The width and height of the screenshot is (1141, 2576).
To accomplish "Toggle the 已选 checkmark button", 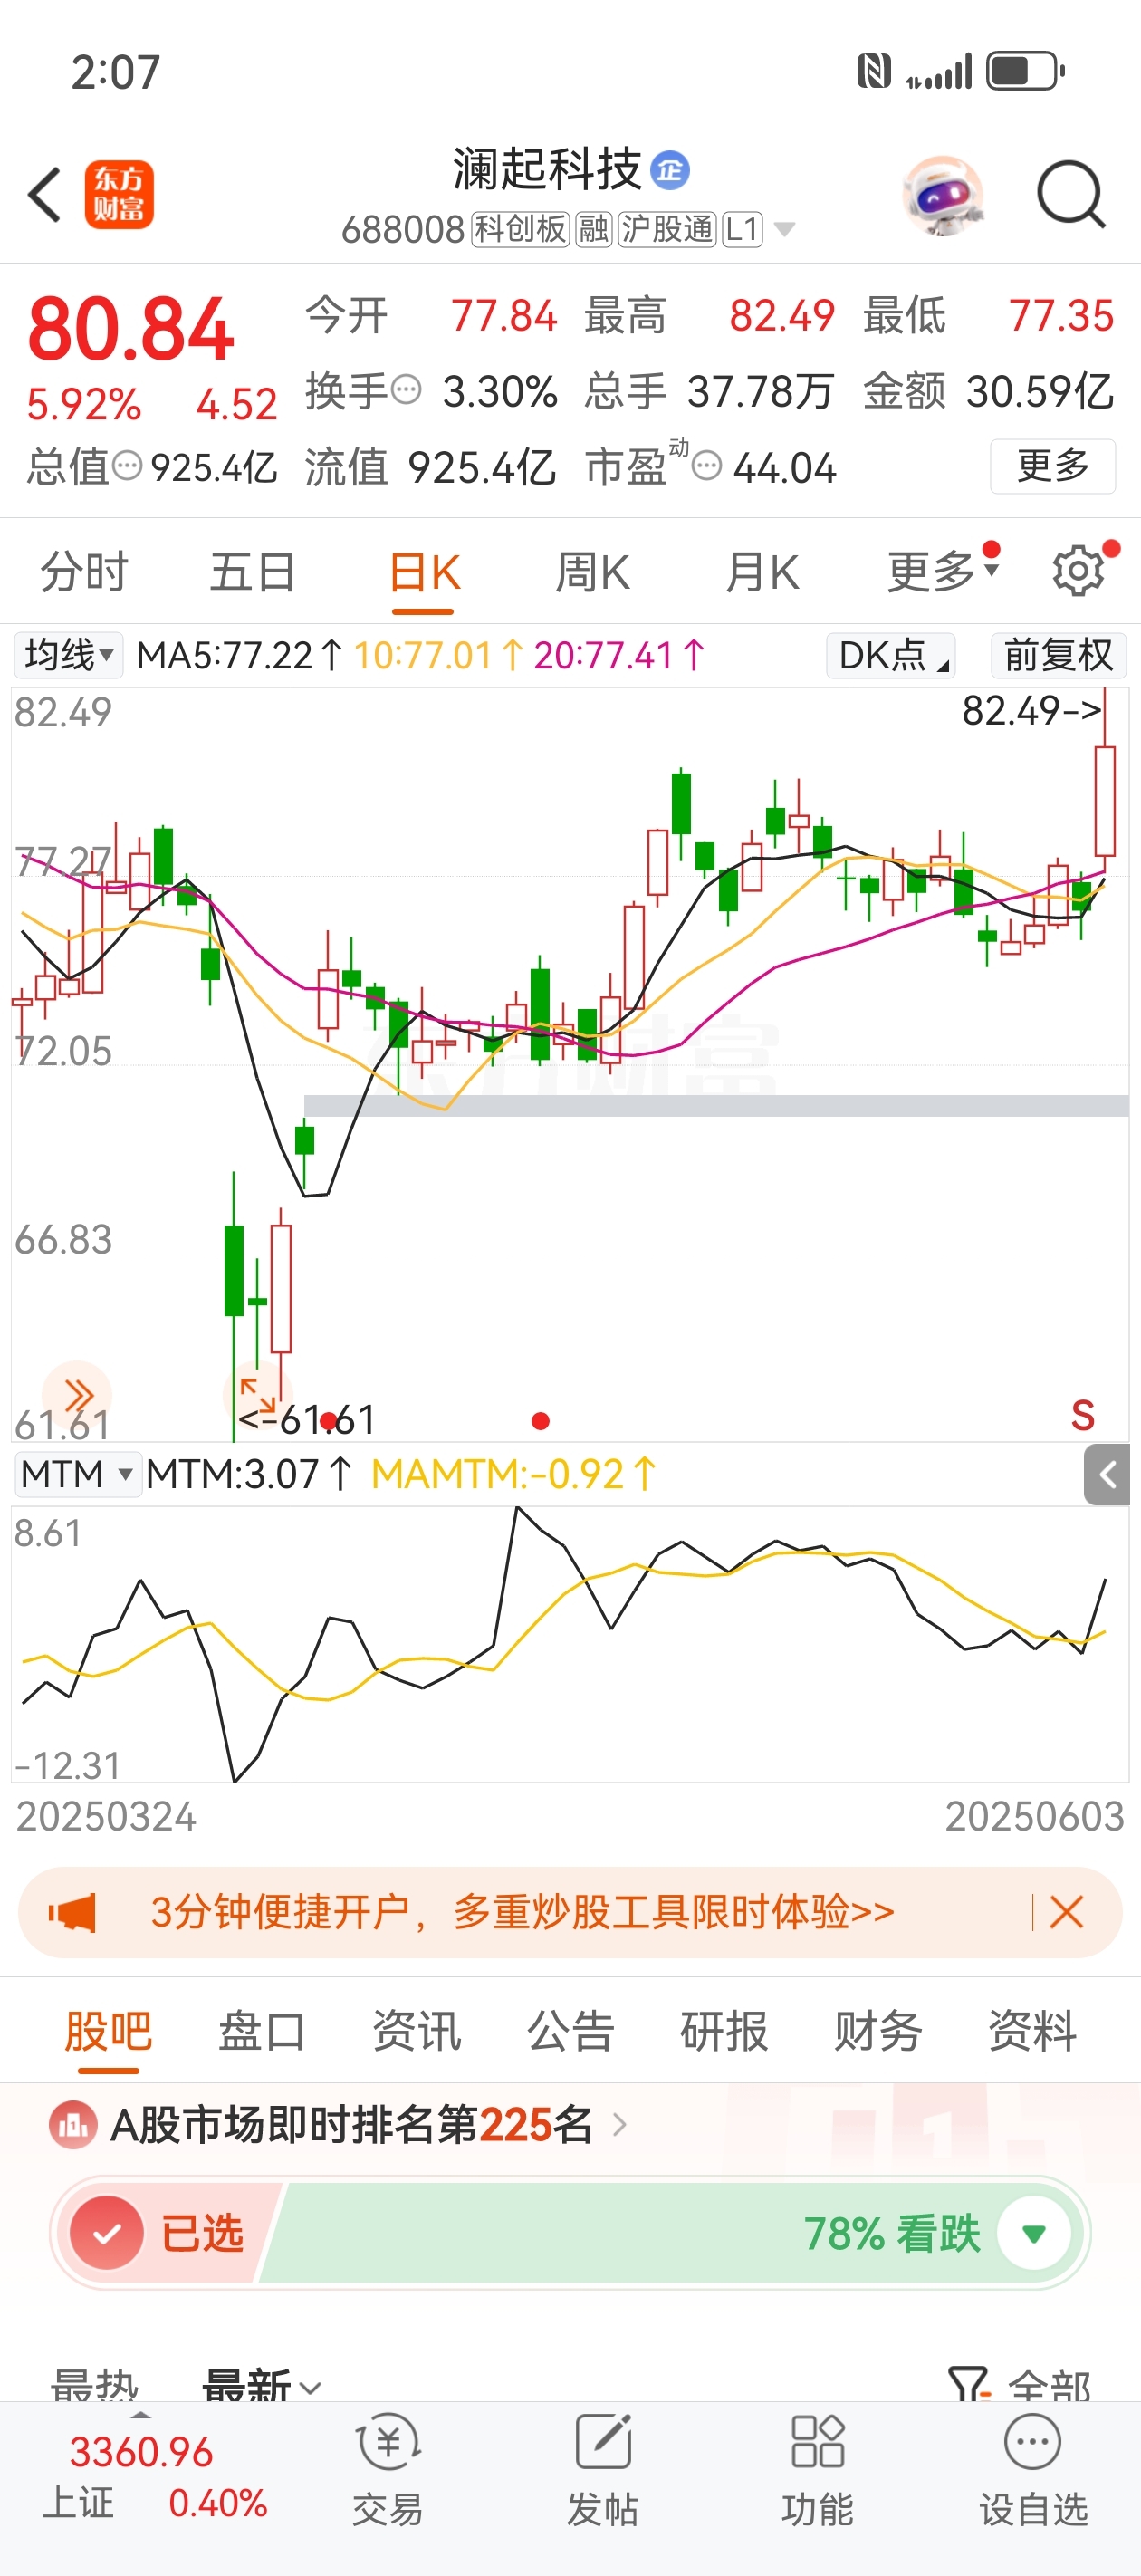I will point(108,2233).
